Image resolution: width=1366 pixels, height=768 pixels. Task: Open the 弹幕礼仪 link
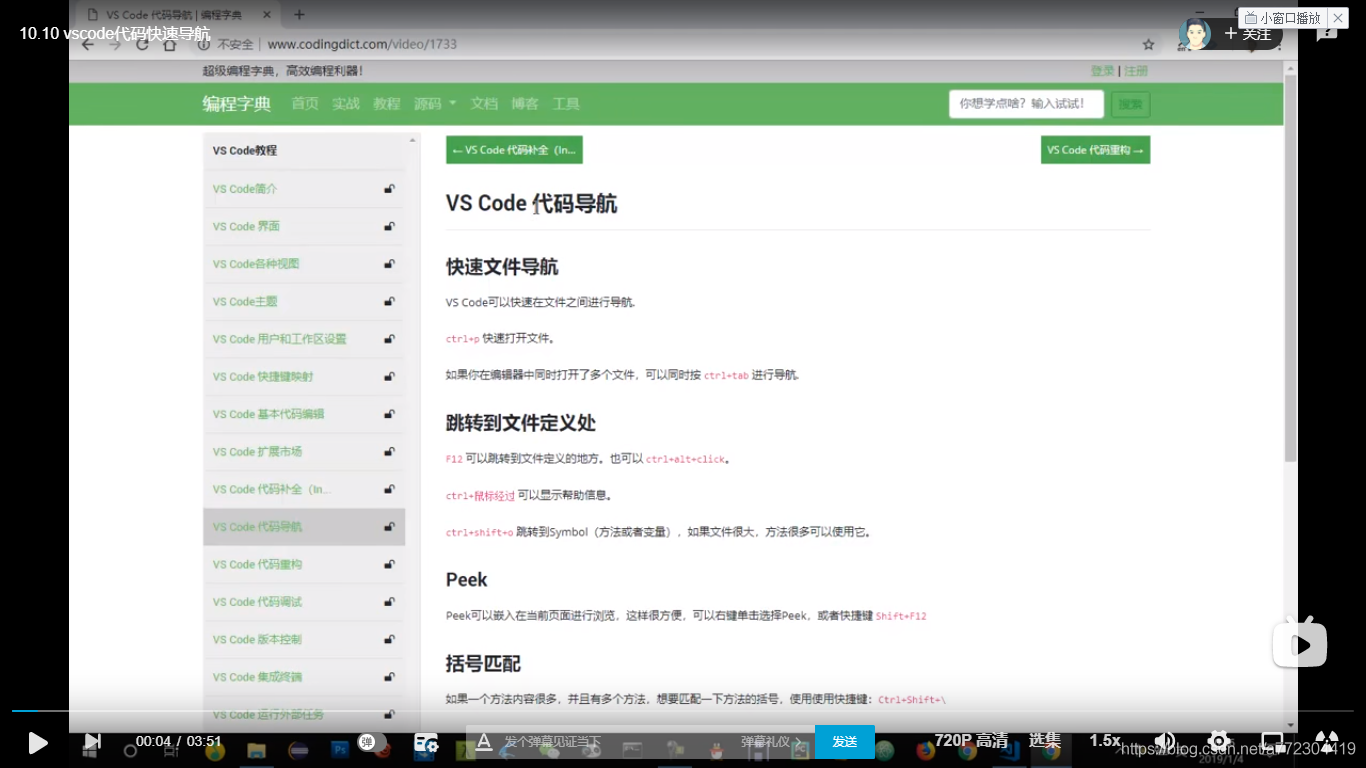click(772, 741)
